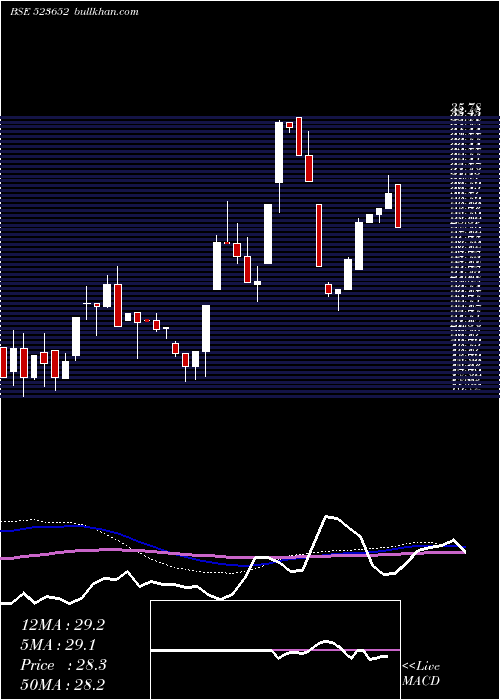
Task: Click the bullkhan.com text in the header
Action: (105, 12)
